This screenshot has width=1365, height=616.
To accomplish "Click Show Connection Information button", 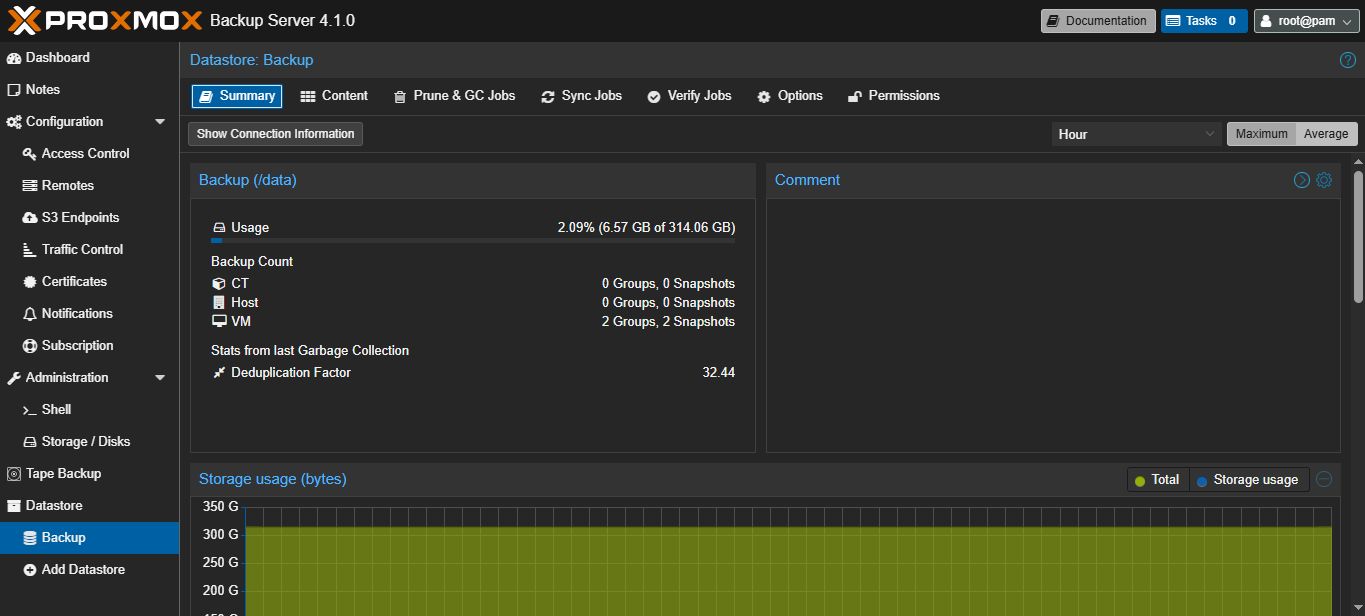I will tap(275, 134).
